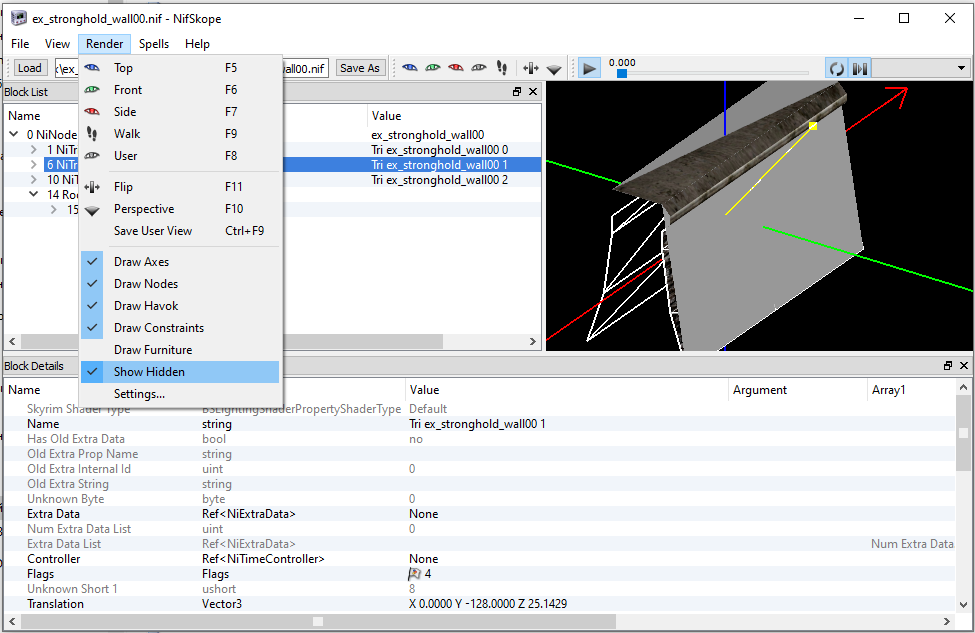
Task: Float the Block List panel
Action: pyautogui.click(x=517, y=91)
